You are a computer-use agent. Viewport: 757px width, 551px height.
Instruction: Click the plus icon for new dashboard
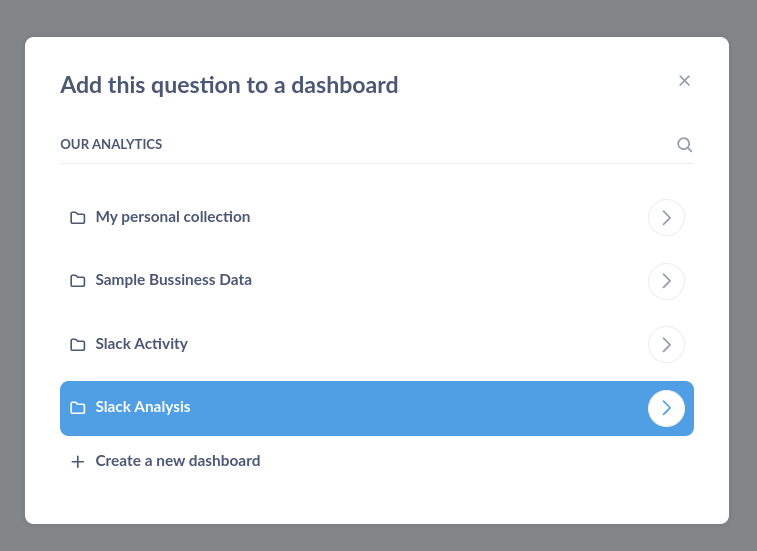78,462
